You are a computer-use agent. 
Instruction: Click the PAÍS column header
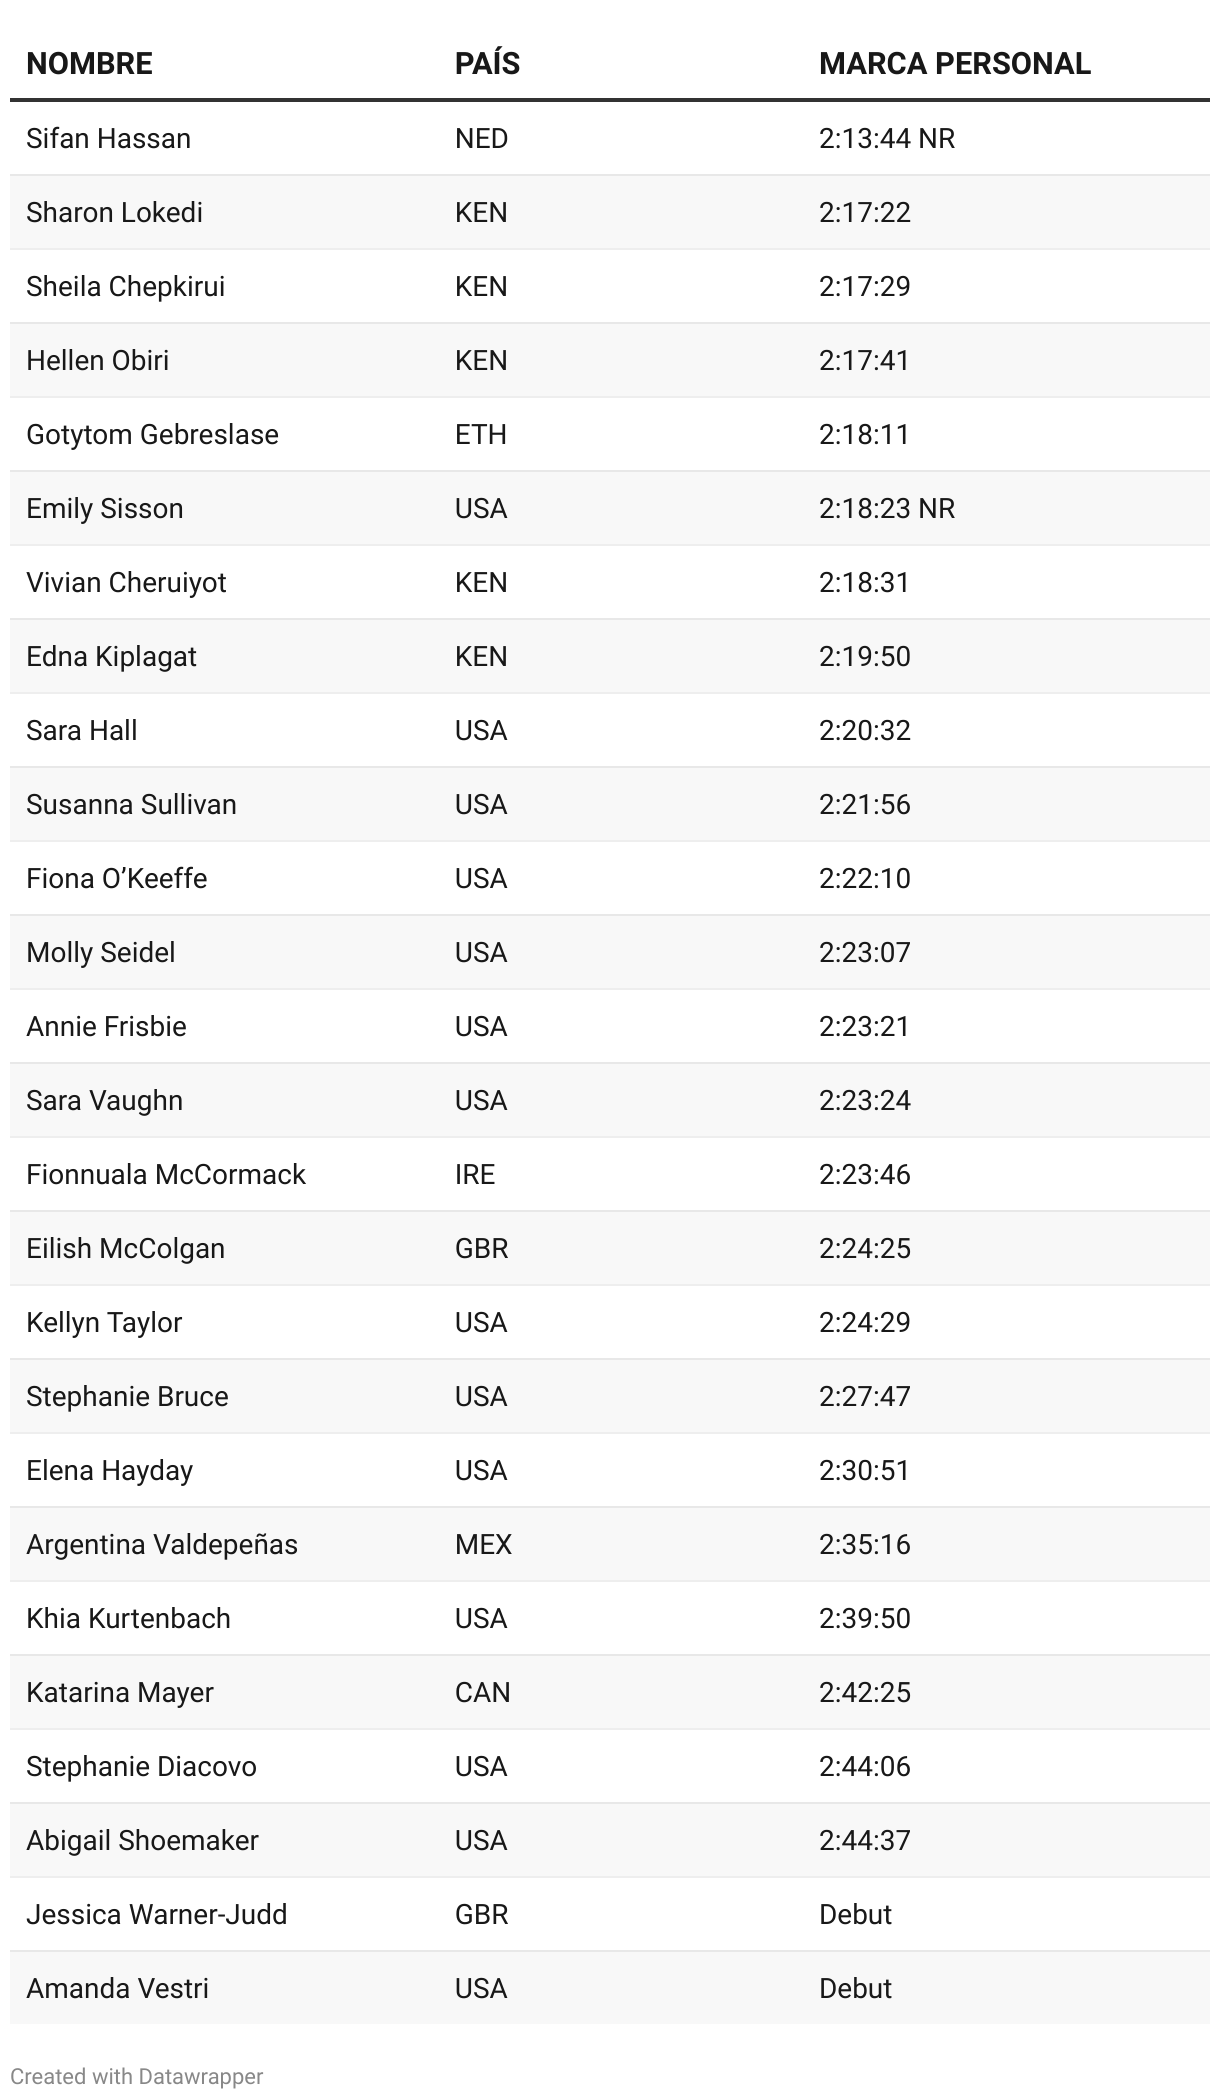coord(487,64)
